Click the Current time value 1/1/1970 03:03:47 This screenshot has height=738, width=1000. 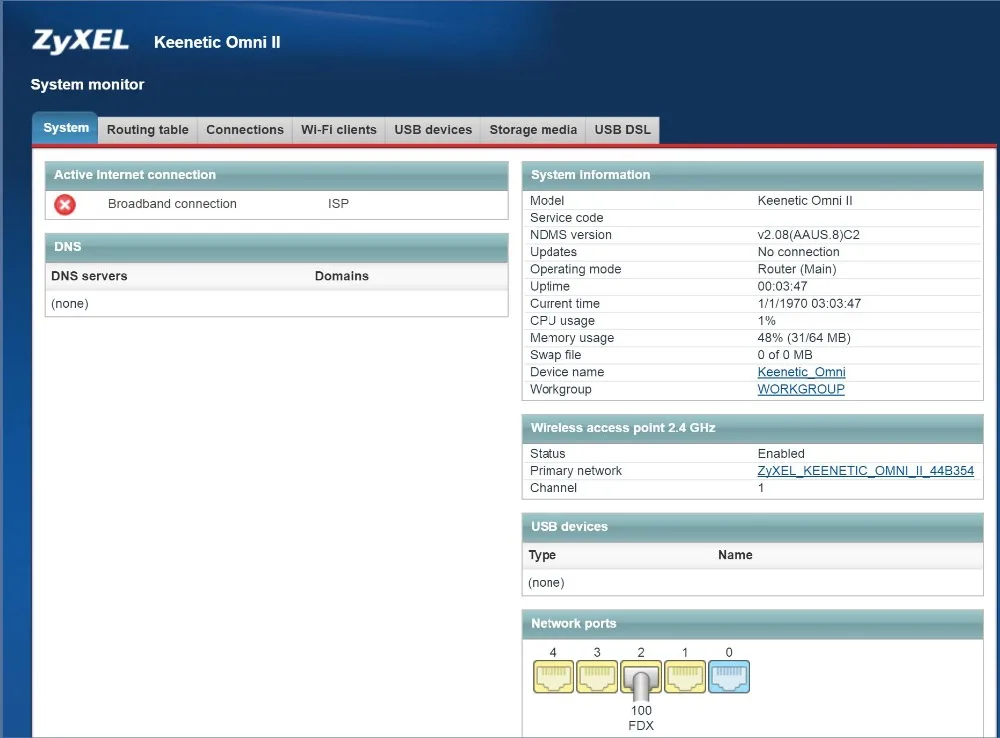809,304
